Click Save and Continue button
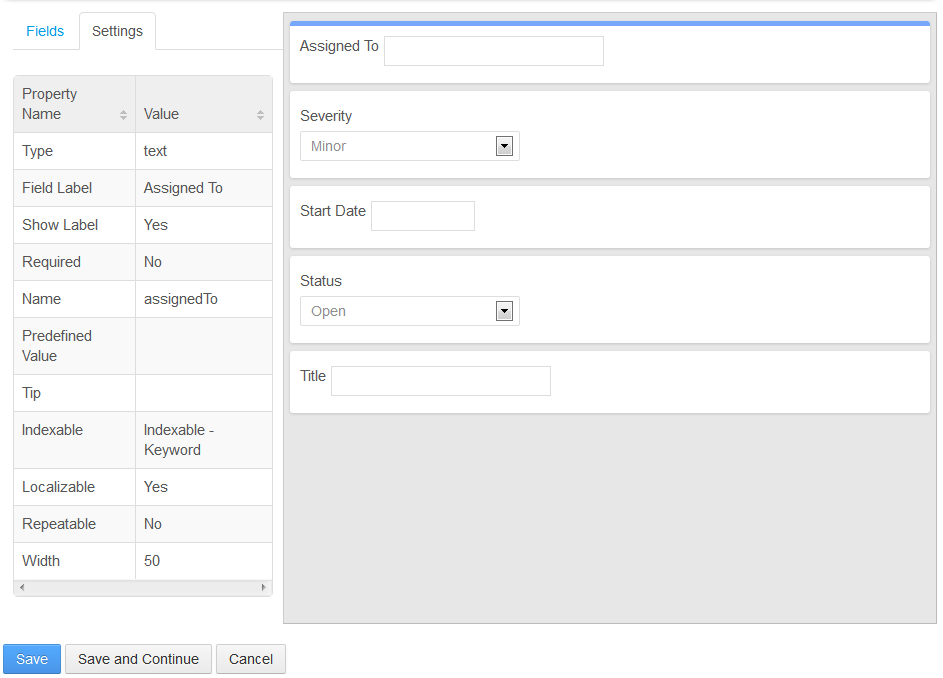This screenshot has height=678, width=943. click(x=138, y=659)
